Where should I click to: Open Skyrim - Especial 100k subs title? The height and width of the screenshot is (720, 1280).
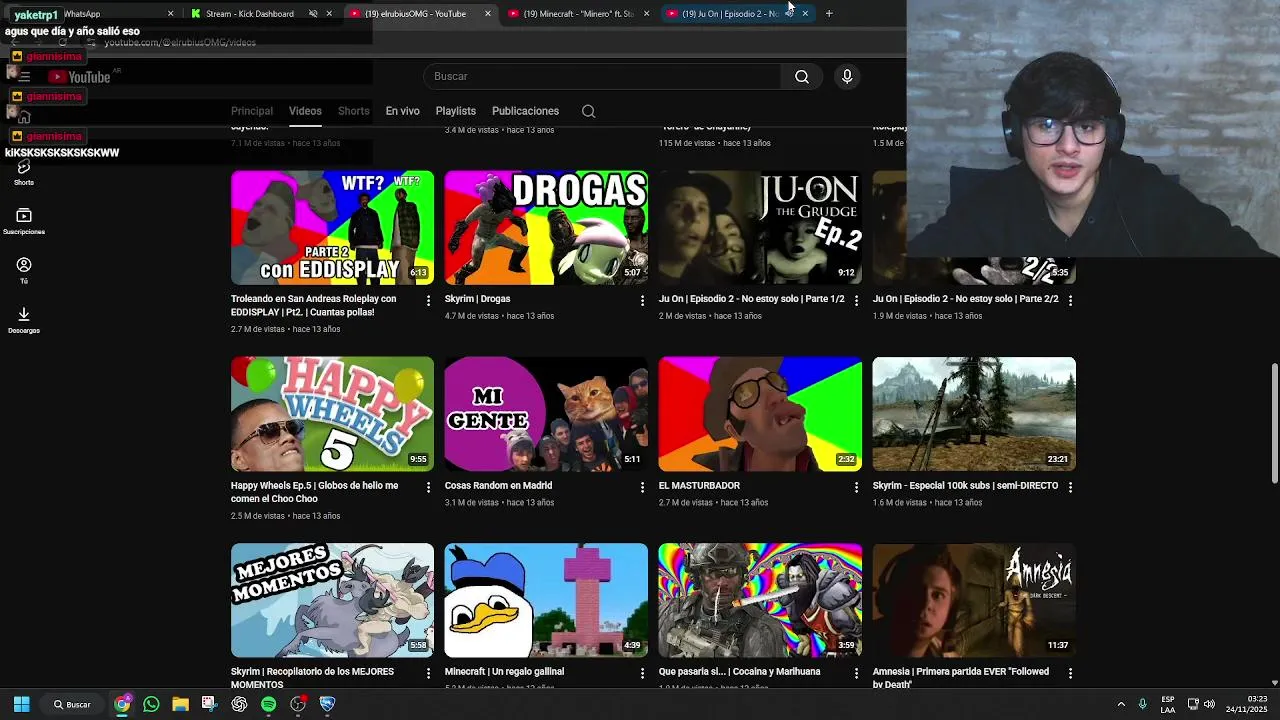[x=965, y=486]
